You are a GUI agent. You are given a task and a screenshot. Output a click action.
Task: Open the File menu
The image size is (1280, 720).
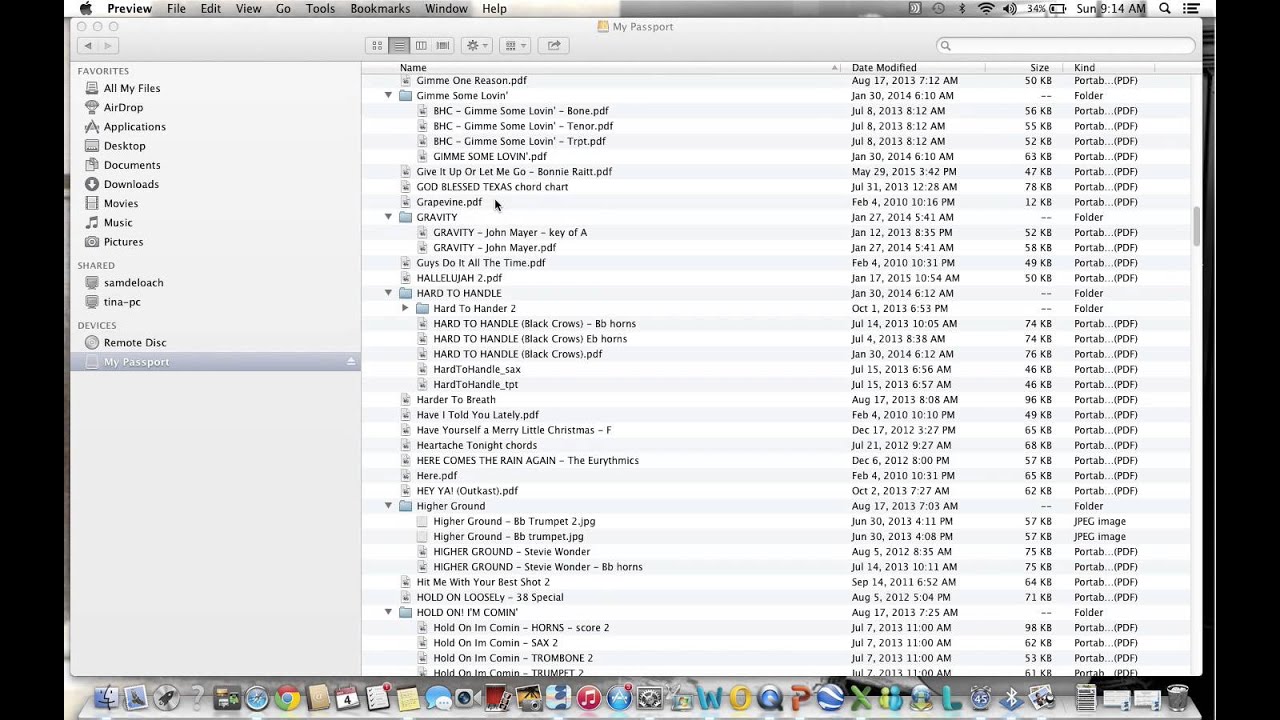click(176, 8)
